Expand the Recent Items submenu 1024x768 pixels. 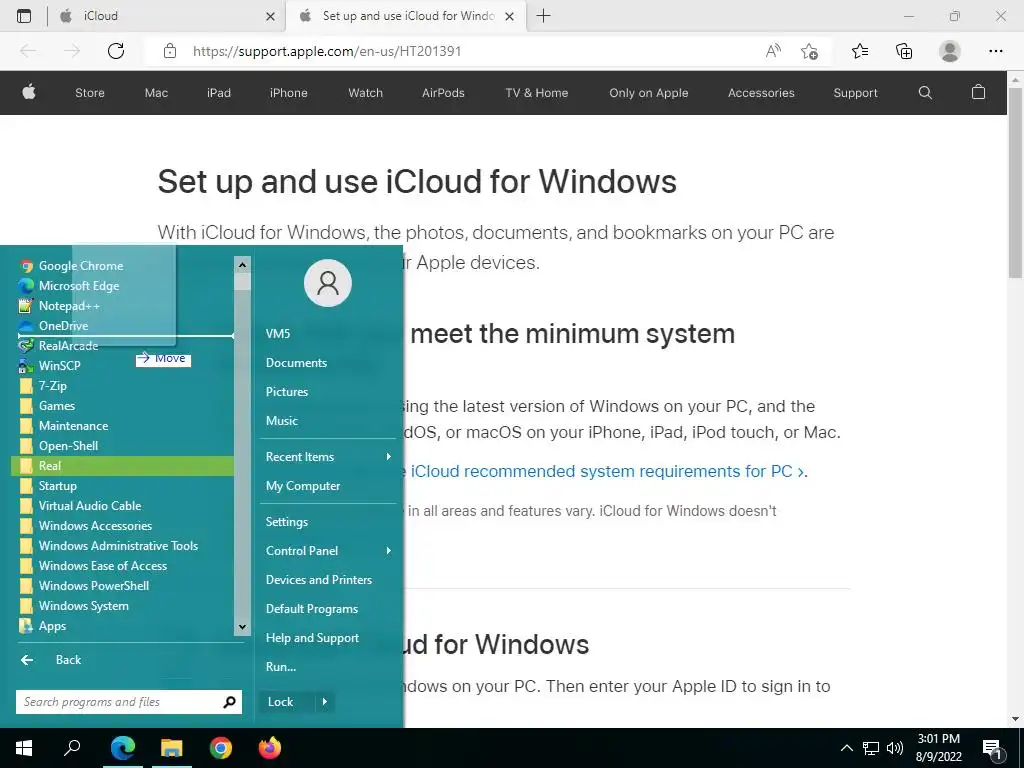[x=328, y=456]
